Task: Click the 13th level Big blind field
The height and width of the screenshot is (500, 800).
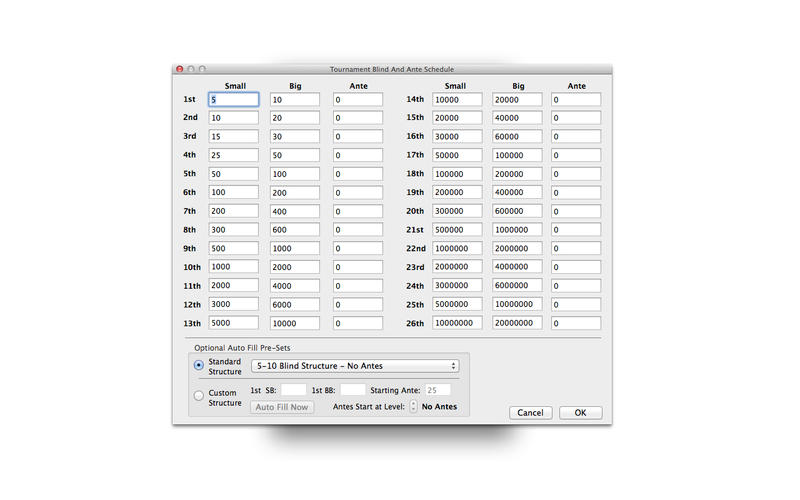Action: click(x=295, y=323)
